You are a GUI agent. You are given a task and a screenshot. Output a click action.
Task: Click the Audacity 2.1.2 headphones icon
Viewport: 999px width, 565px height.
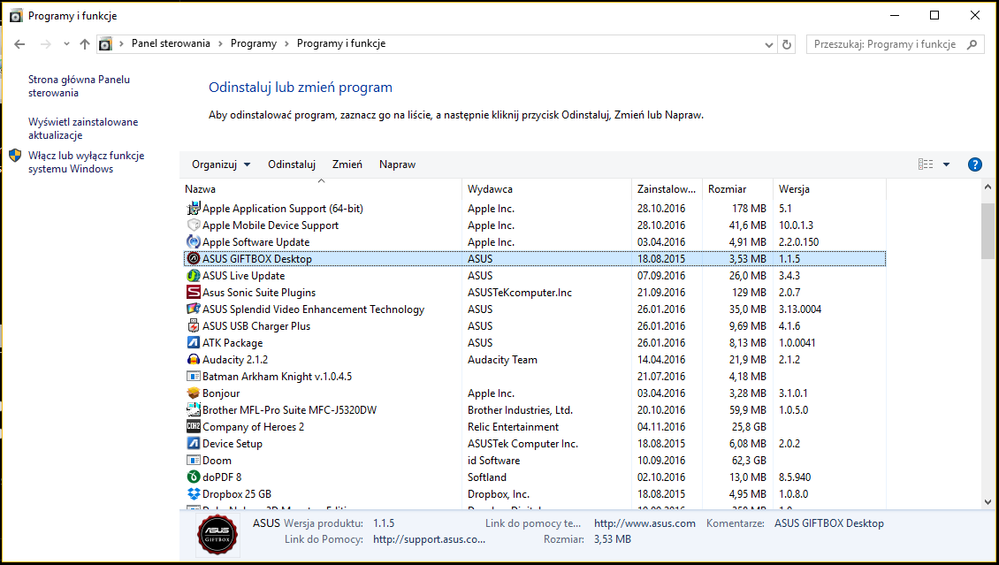[x=193, y=359]
